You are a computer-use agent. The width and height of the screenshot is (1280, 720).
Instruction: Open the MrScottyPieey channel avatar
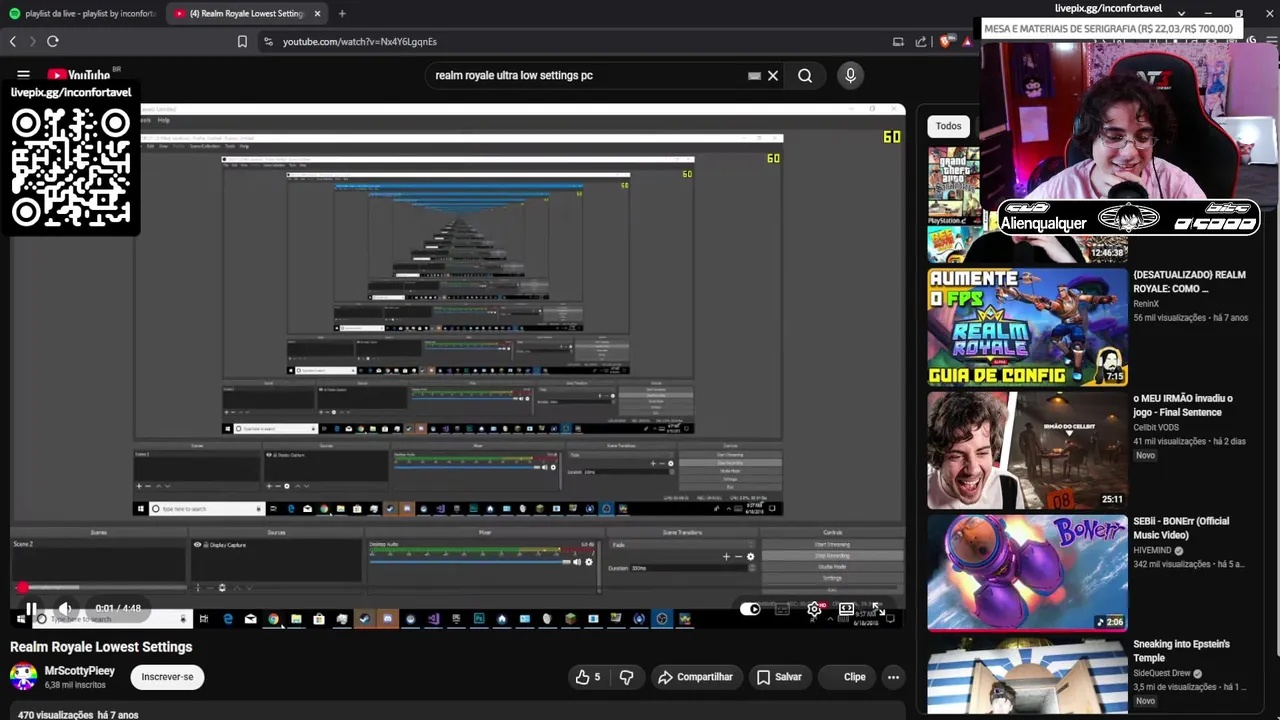point(23,677)
